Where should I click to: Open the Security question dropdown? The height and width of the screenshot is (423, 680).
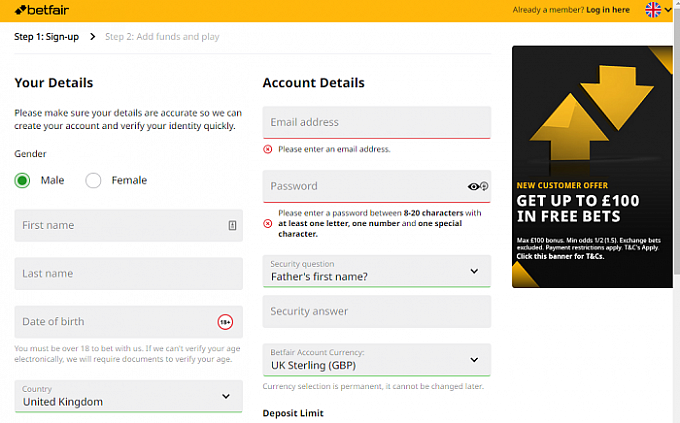coord(376,271)
